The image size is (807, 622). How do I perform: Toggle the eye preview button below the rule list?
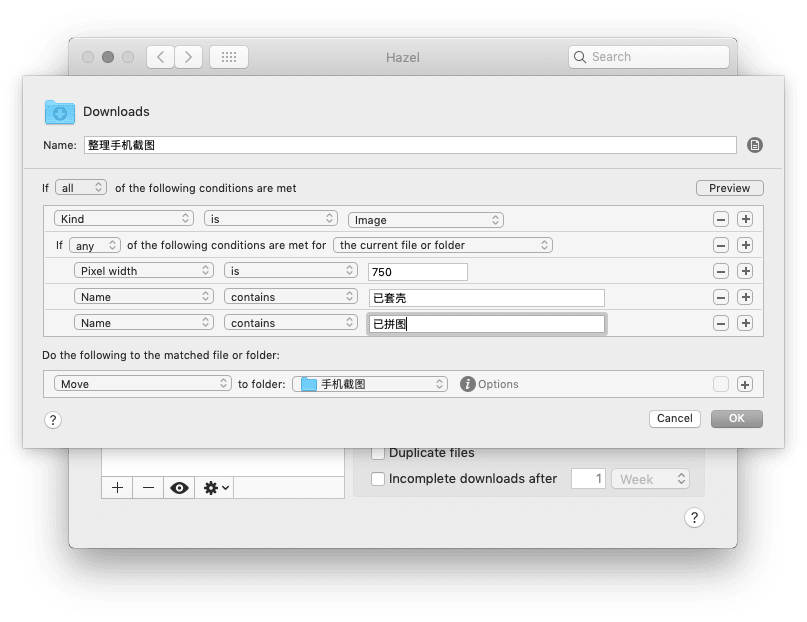[x=179, y=487]
